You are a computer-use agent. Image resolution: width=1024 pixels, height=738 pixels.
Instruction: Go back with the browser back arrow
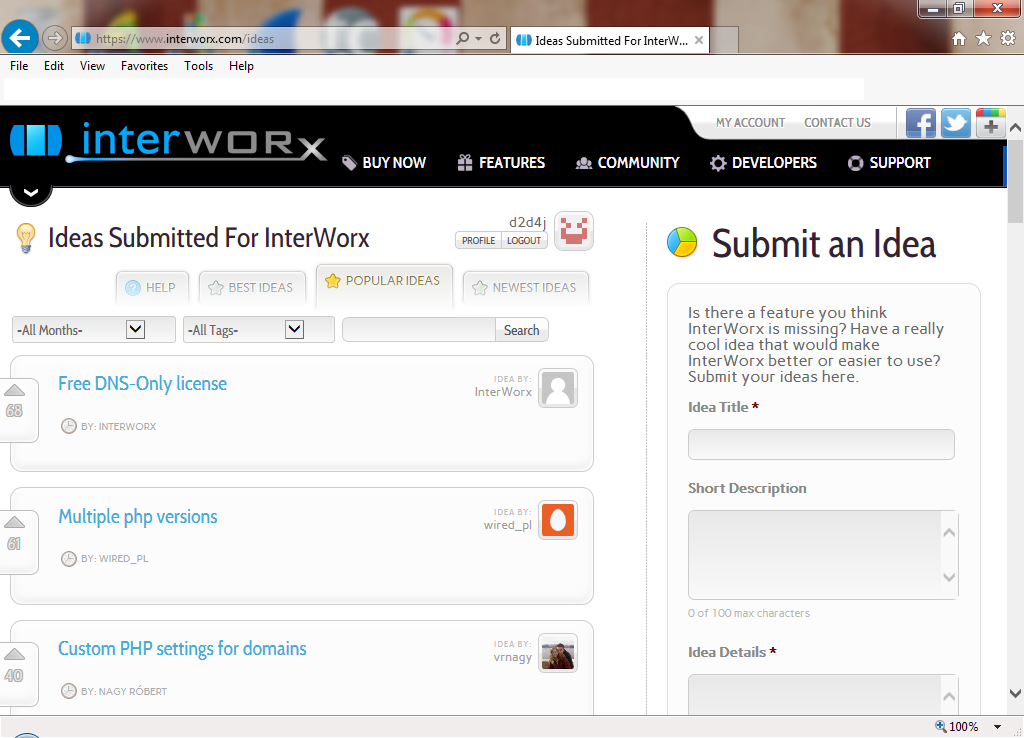pyautogui.click(x=20, y=38)
